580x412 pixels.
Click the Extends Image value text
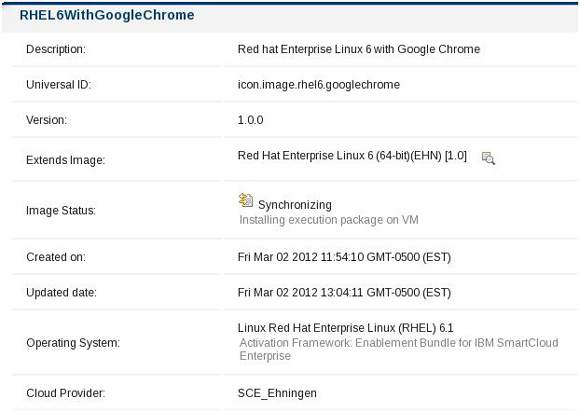click(352, 156)
